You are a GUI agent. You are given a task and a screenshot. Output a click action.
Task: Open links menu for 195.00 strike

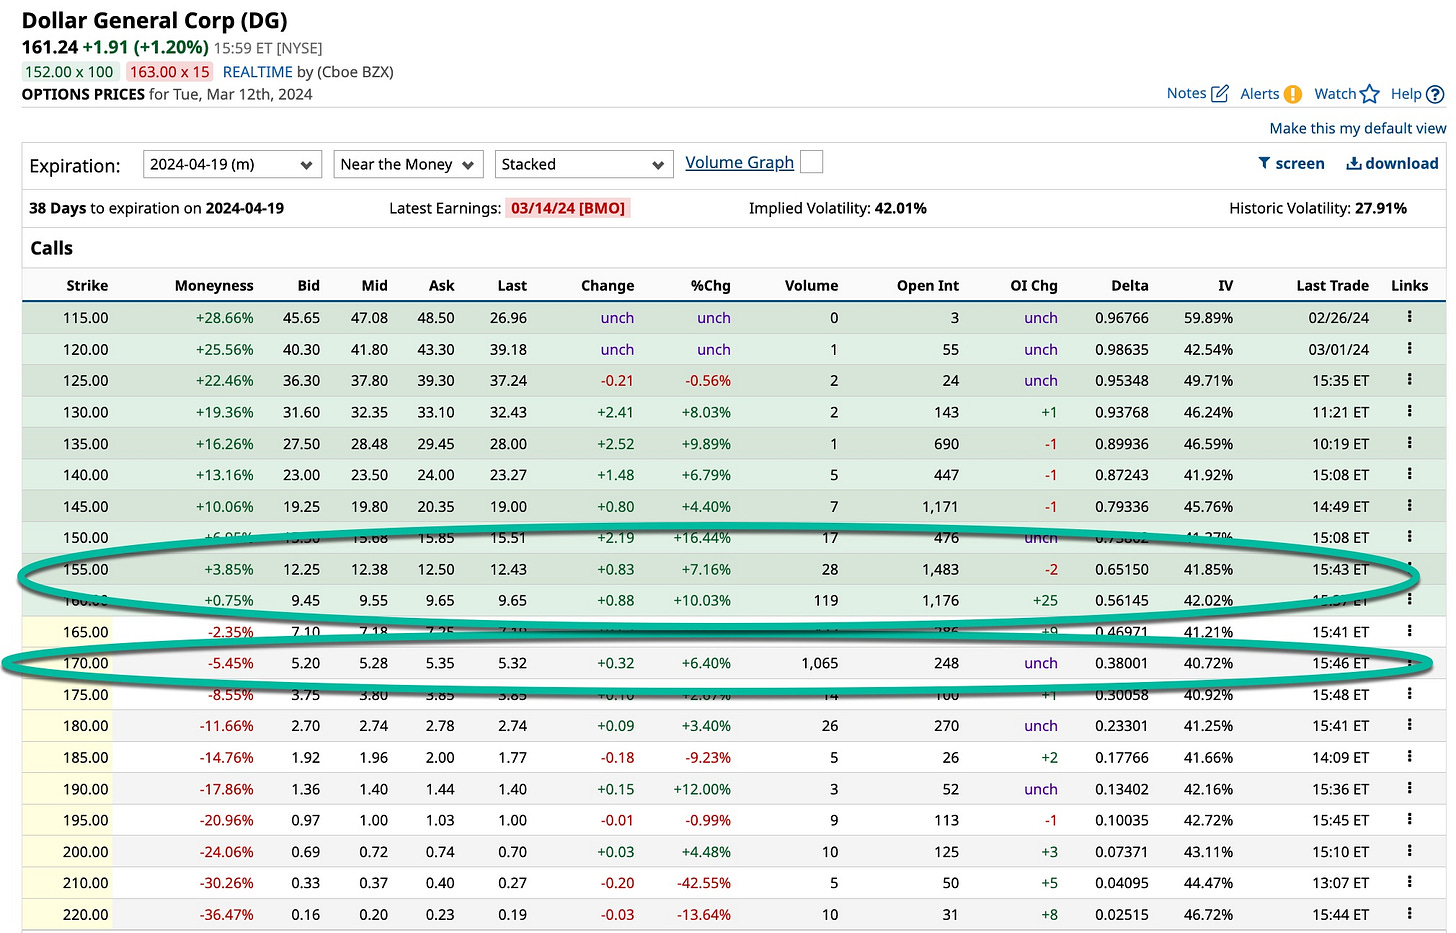pyautogui.click(x=1409, y=819)
